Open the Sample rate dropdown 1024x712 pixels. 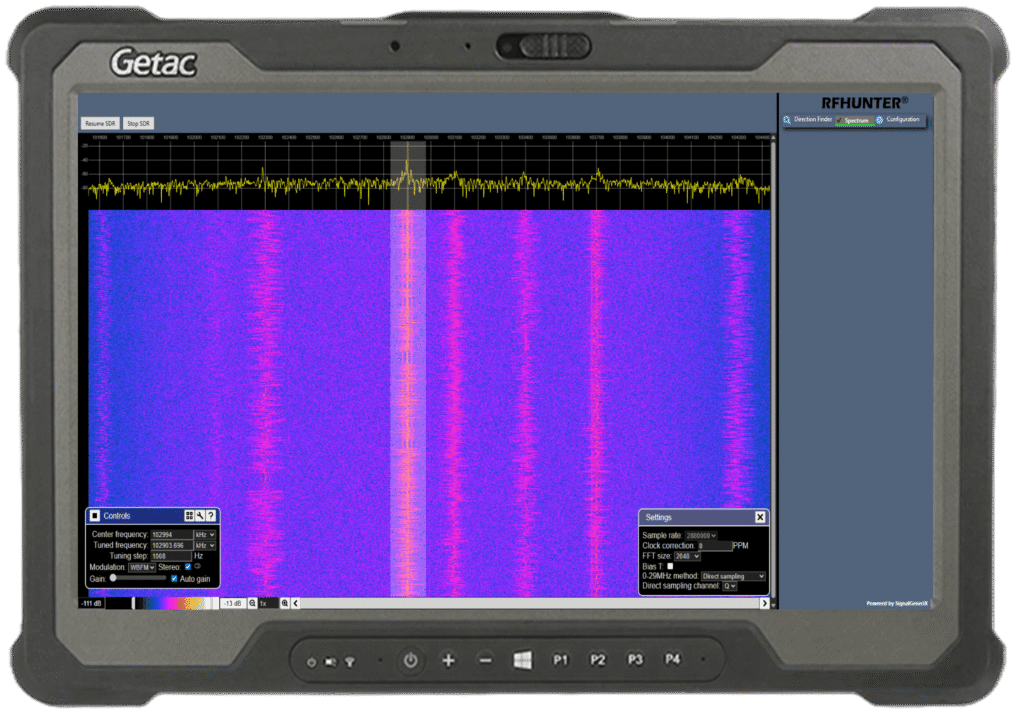pyautogui.click(x=701, y=536)
